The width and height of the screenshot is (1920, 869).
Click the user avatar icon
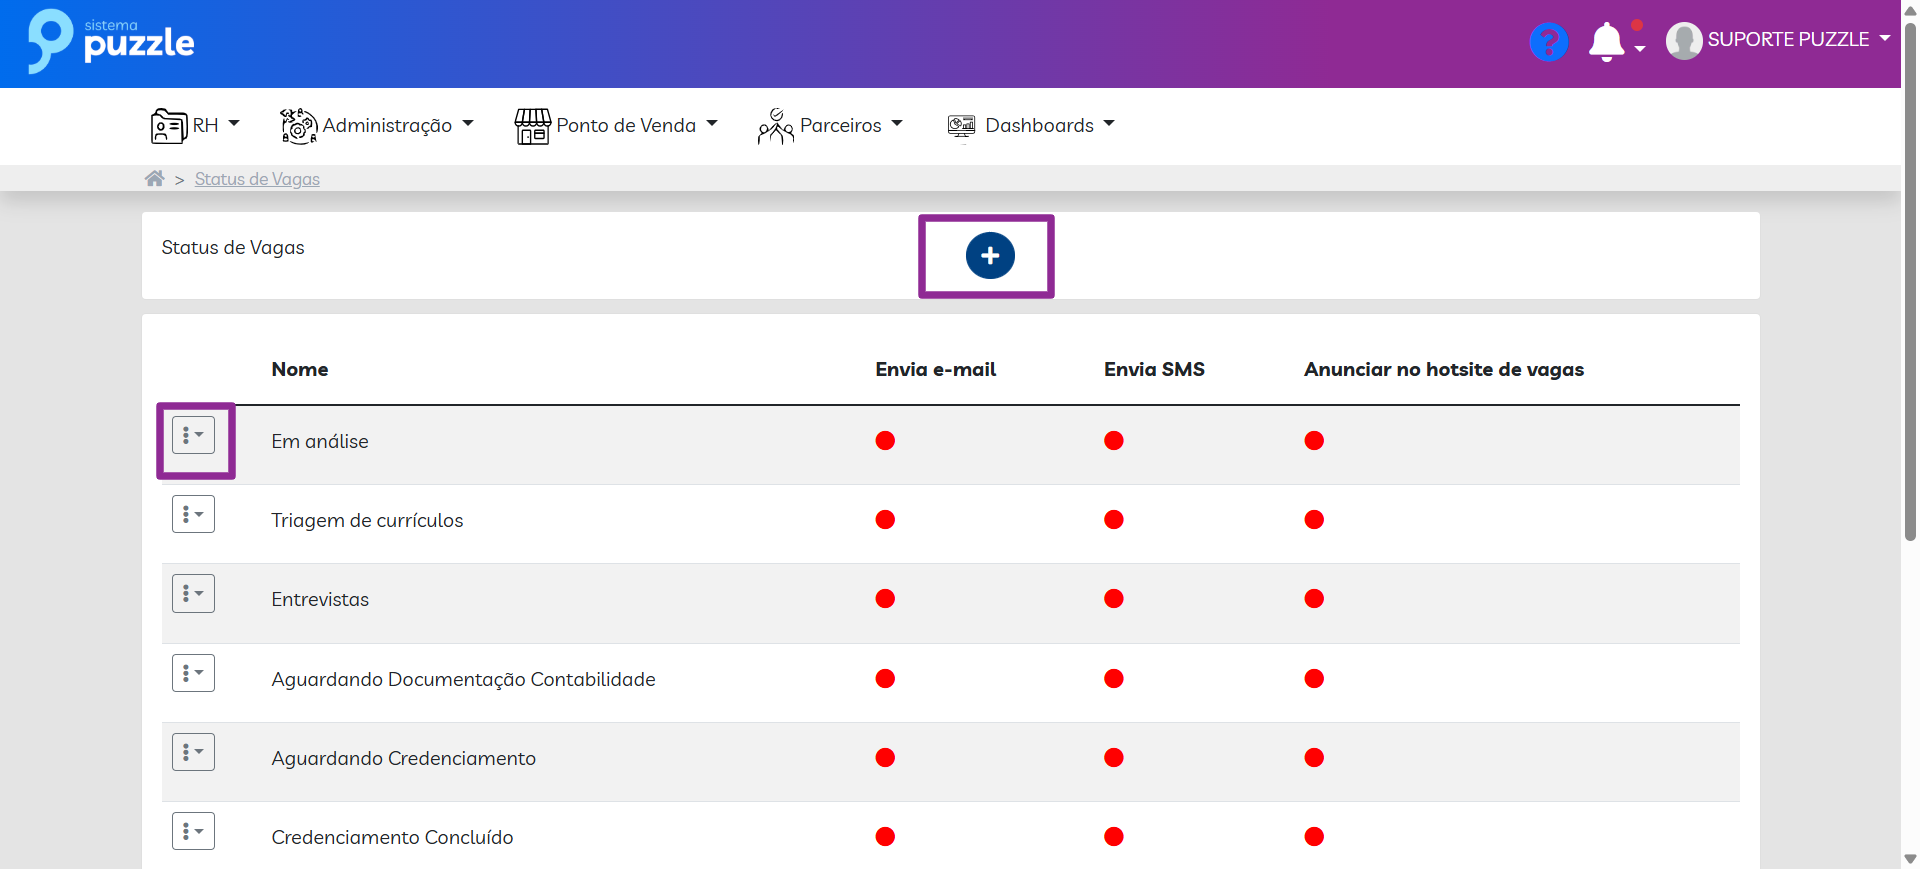click(x=1683, y=41)
